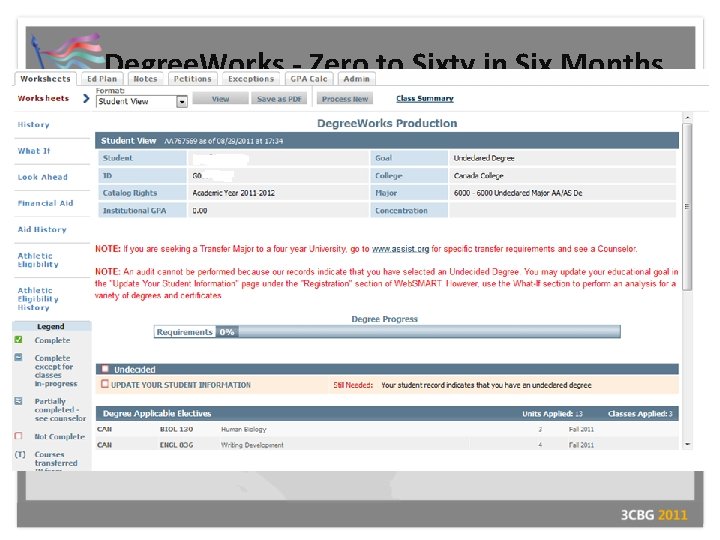Click the Degree Progress requirements bar
The width and height of the screenshot is (720, 540).
click(387, 332)
